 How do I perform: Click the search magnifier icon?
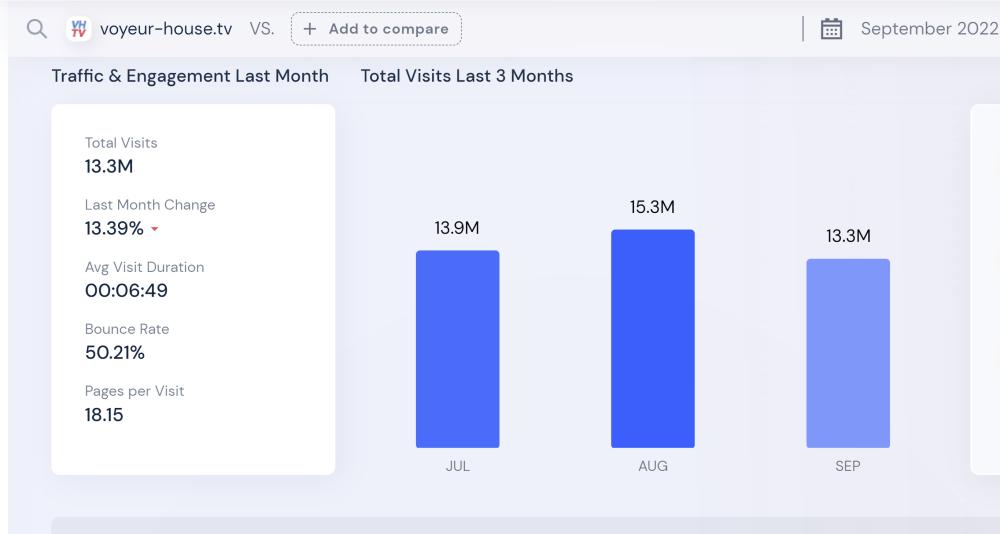coord(37,29)
